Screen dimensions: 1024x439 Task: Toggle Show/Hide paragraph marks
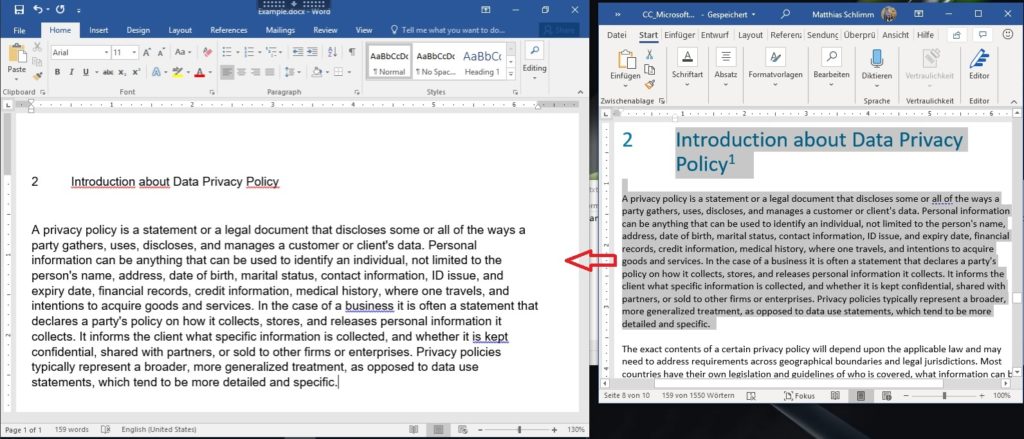352,52
